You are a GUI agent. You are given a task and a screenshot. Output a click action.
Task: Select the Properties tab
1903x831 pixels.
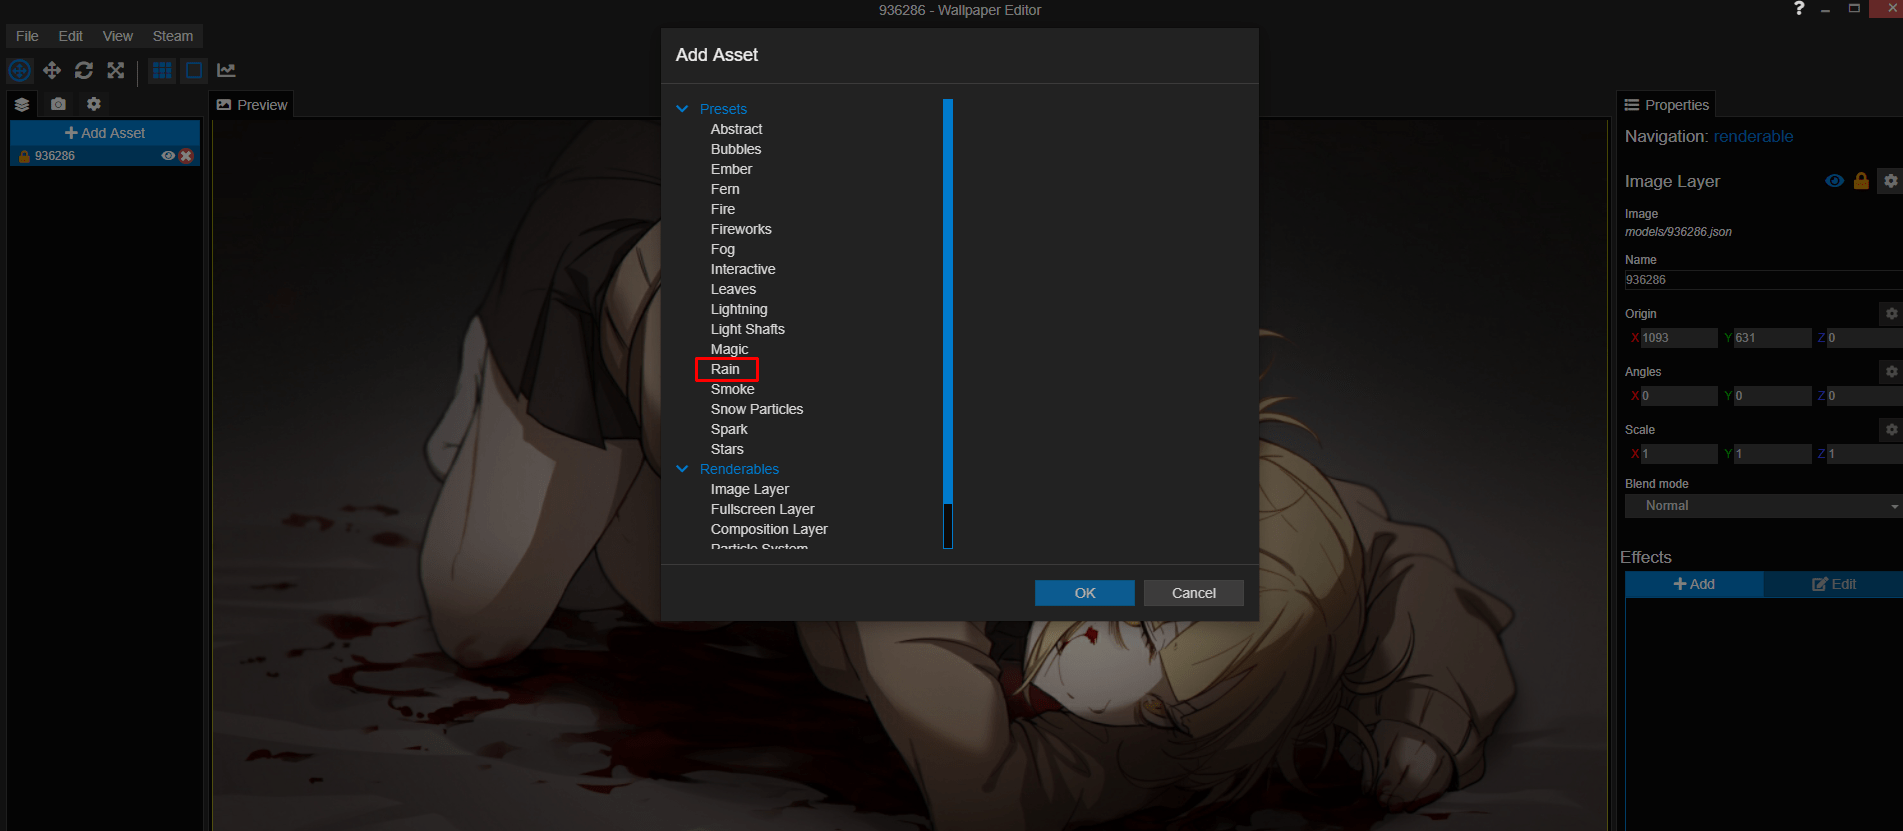[x=1666, y=105]
